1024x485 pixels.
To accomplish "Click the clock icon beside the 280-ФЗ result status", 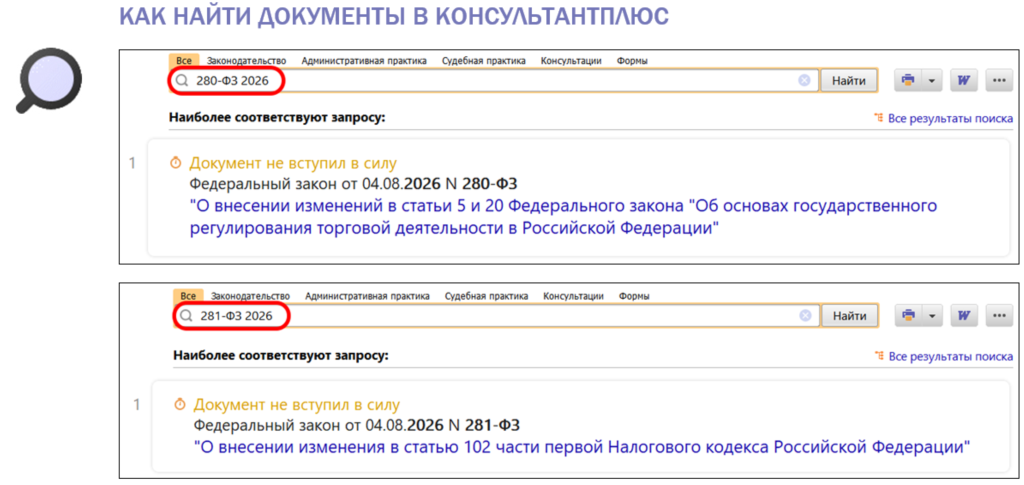I will [174, 163].
